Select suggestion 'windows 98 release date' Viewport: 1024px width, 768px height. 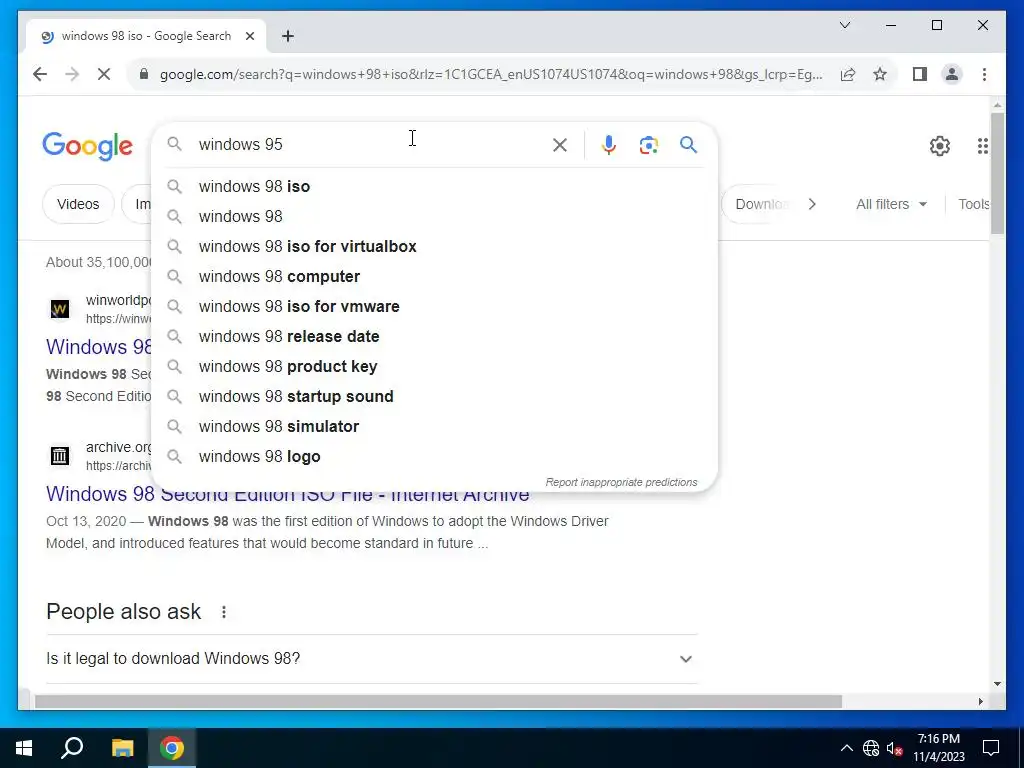[434, 337]
